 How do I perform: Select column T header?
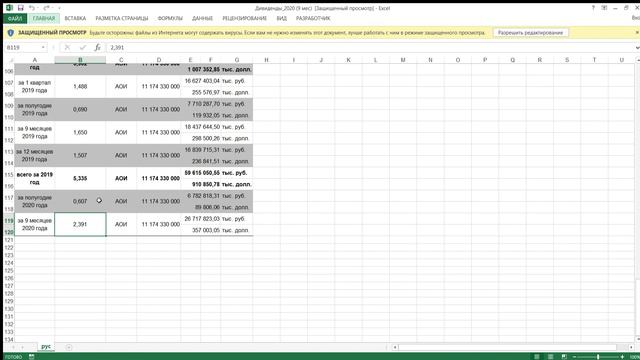(x=594, y=60)
